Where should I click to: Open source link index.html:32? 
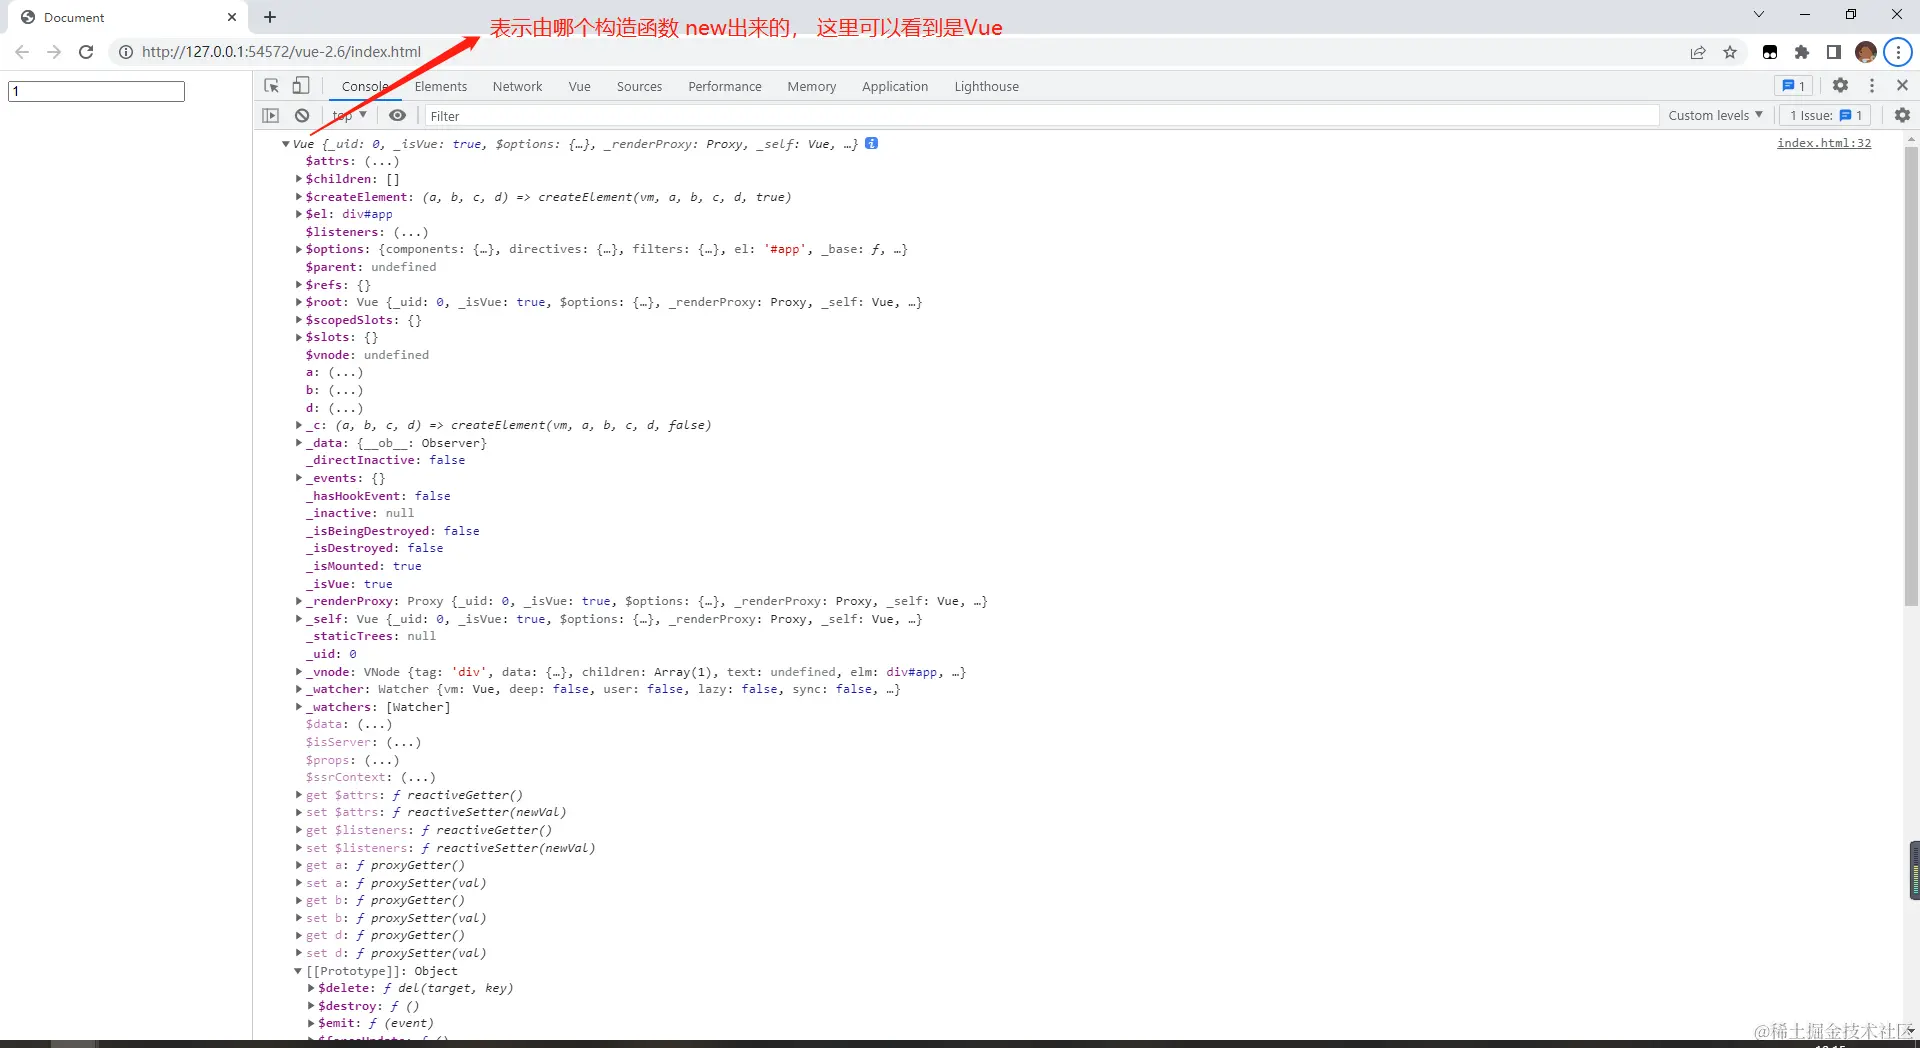click(x=1823, y=143)
